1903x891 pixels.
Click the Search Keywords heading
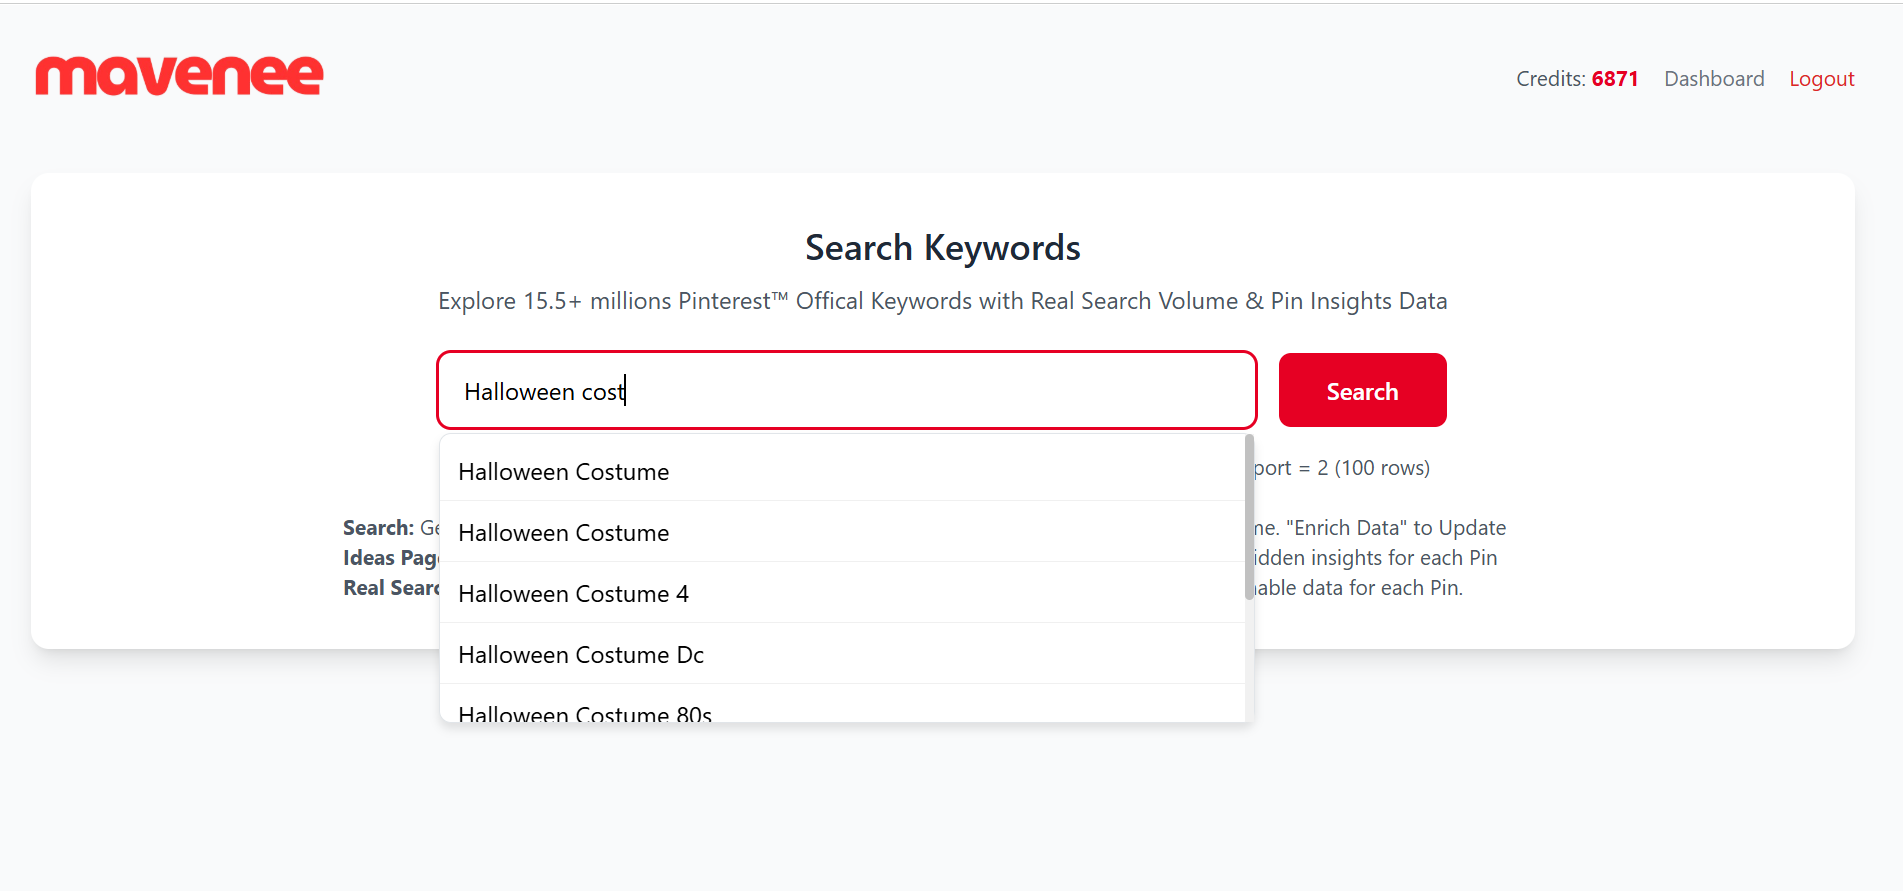point(942,248)
